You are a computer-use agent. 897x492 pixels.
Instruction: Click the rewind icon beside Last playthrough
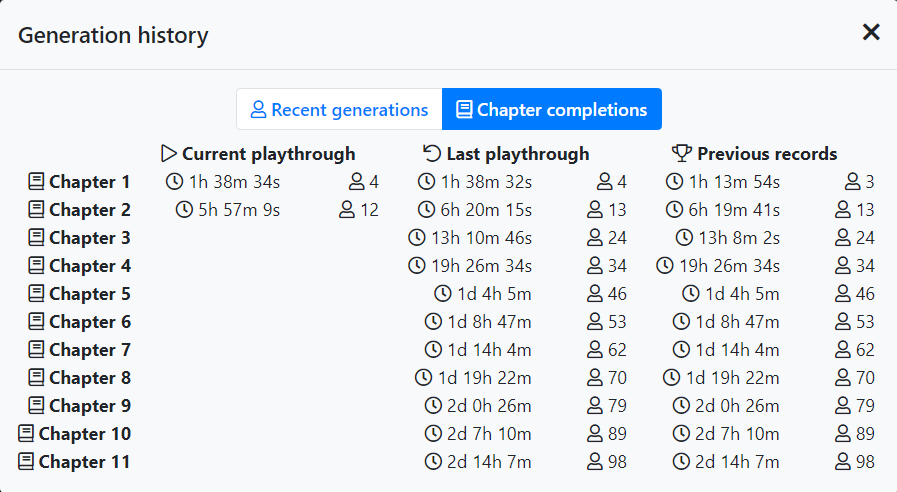(x=432, y=153)
